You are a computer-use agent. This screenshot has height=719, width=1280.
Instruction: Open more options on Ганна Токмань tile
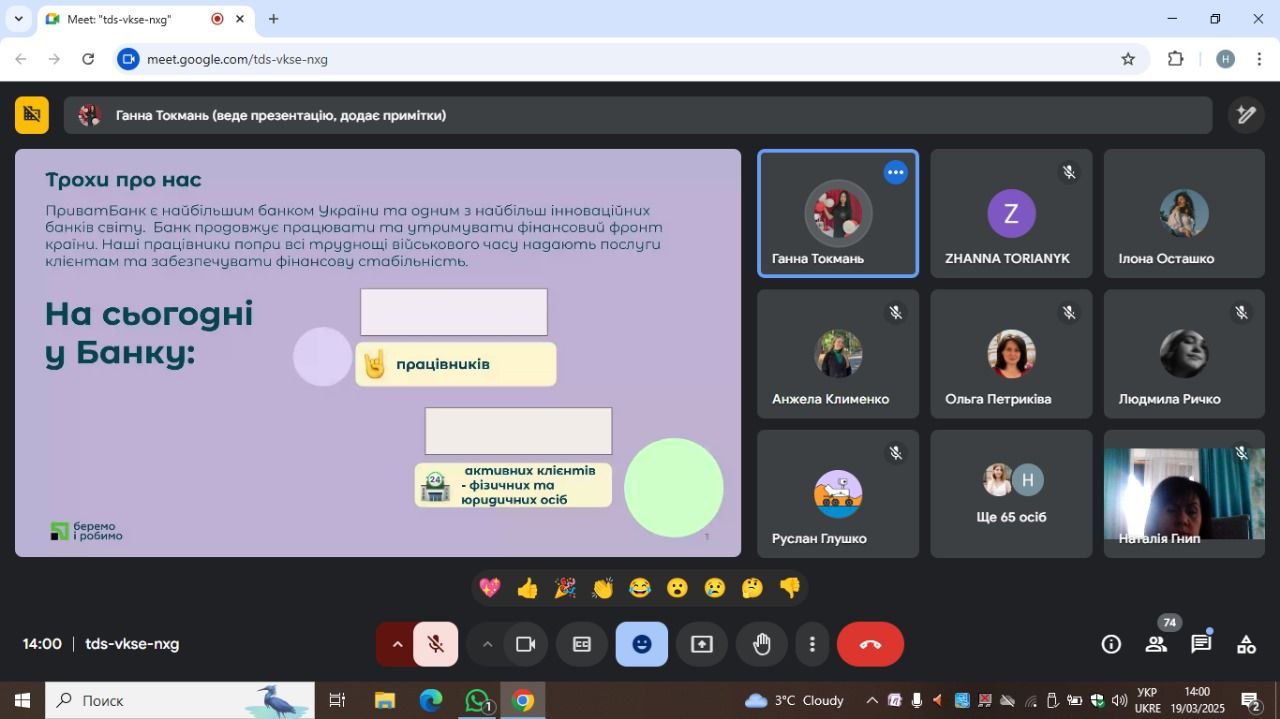pyautogui.click(x=895, y=173)
